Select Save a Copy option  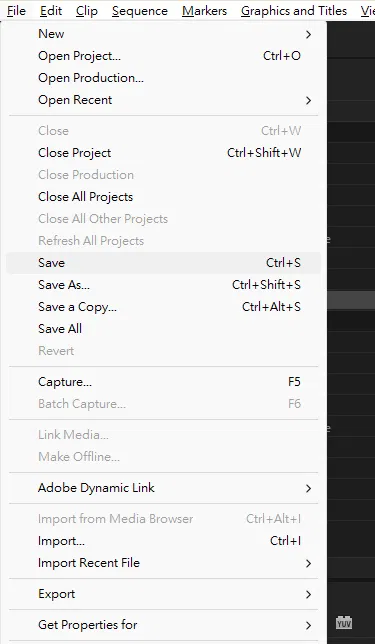click(163, 307)
